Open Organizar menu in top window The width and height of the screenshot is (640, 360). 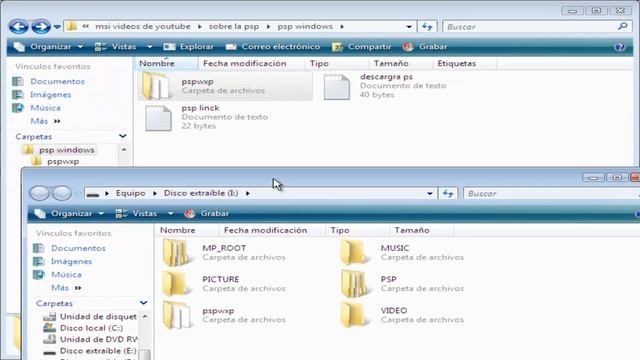48,47
